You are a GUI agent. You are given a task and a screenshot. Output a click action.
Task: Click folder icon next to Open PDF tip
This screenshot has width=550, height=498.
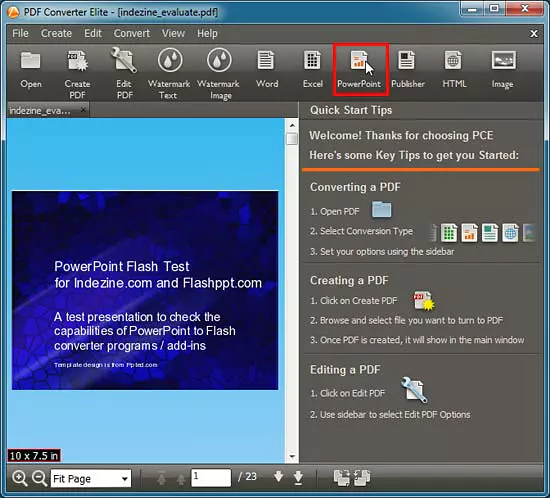coord(381,209)
